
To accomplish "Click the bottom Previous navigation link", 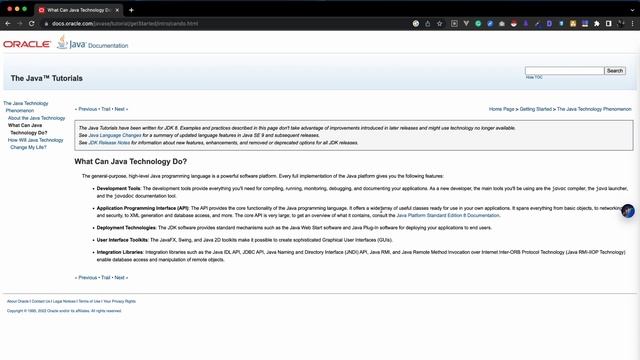I will point(87,278).
